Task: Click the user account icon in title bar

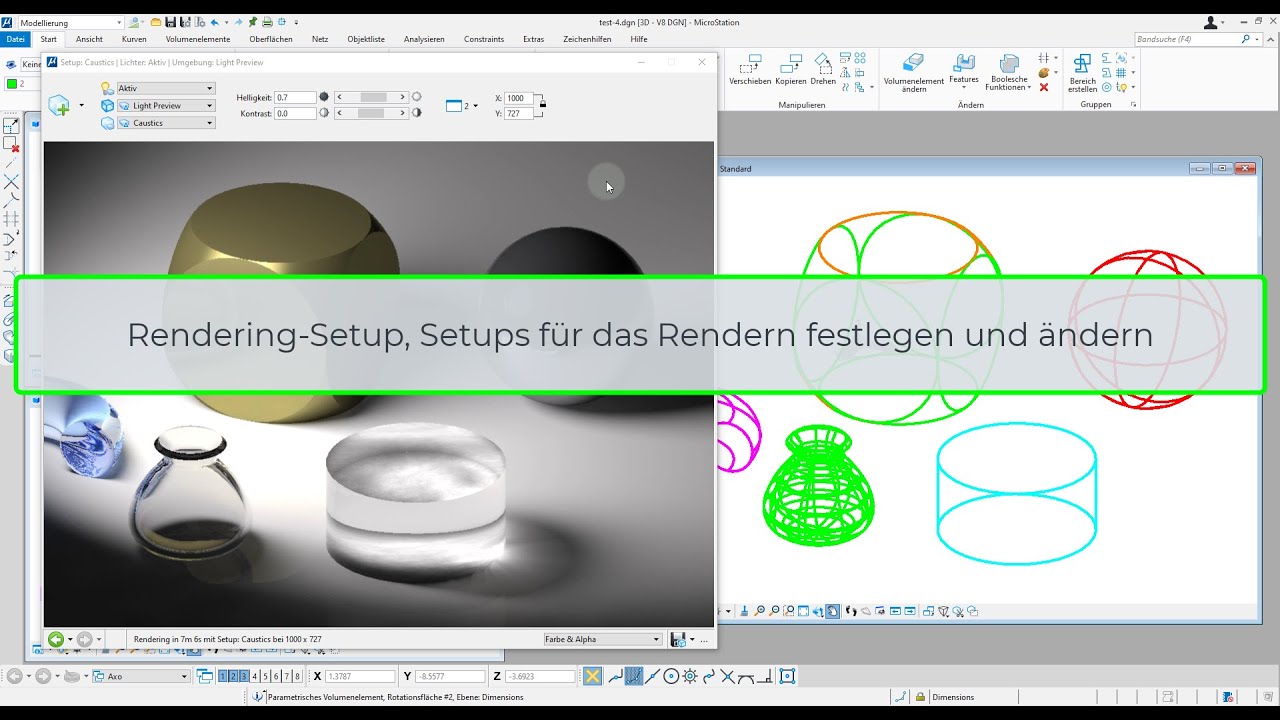Action: click(x=1211, y=22)
